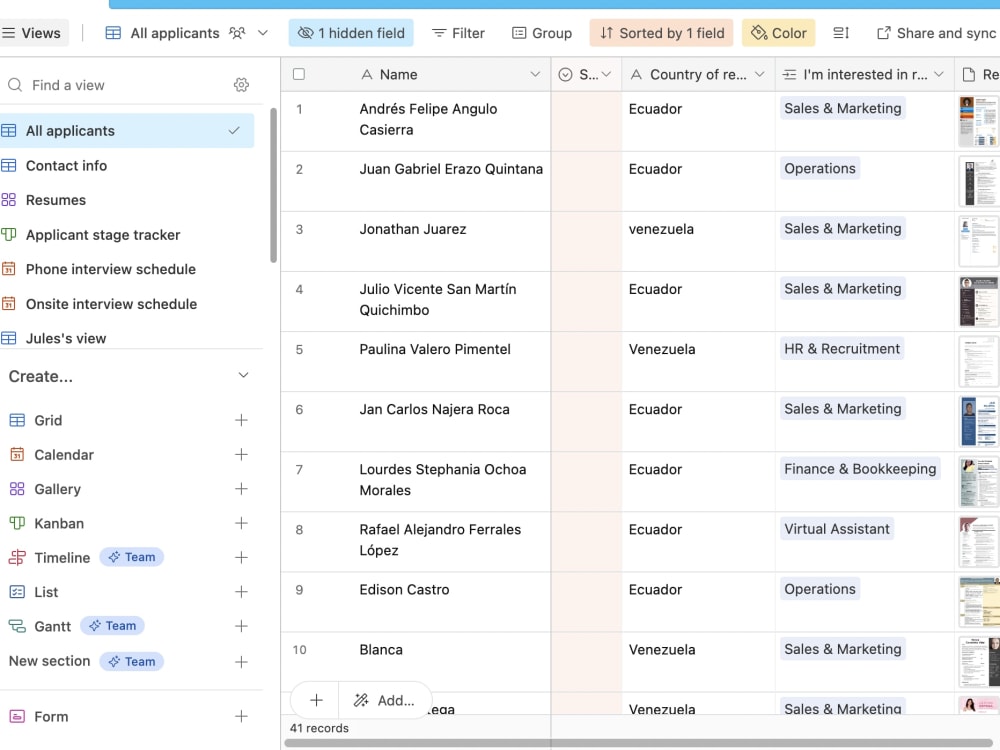Open the S... status column dropdown
This screenshot has width=1000, height=750.
click(607, 75)
